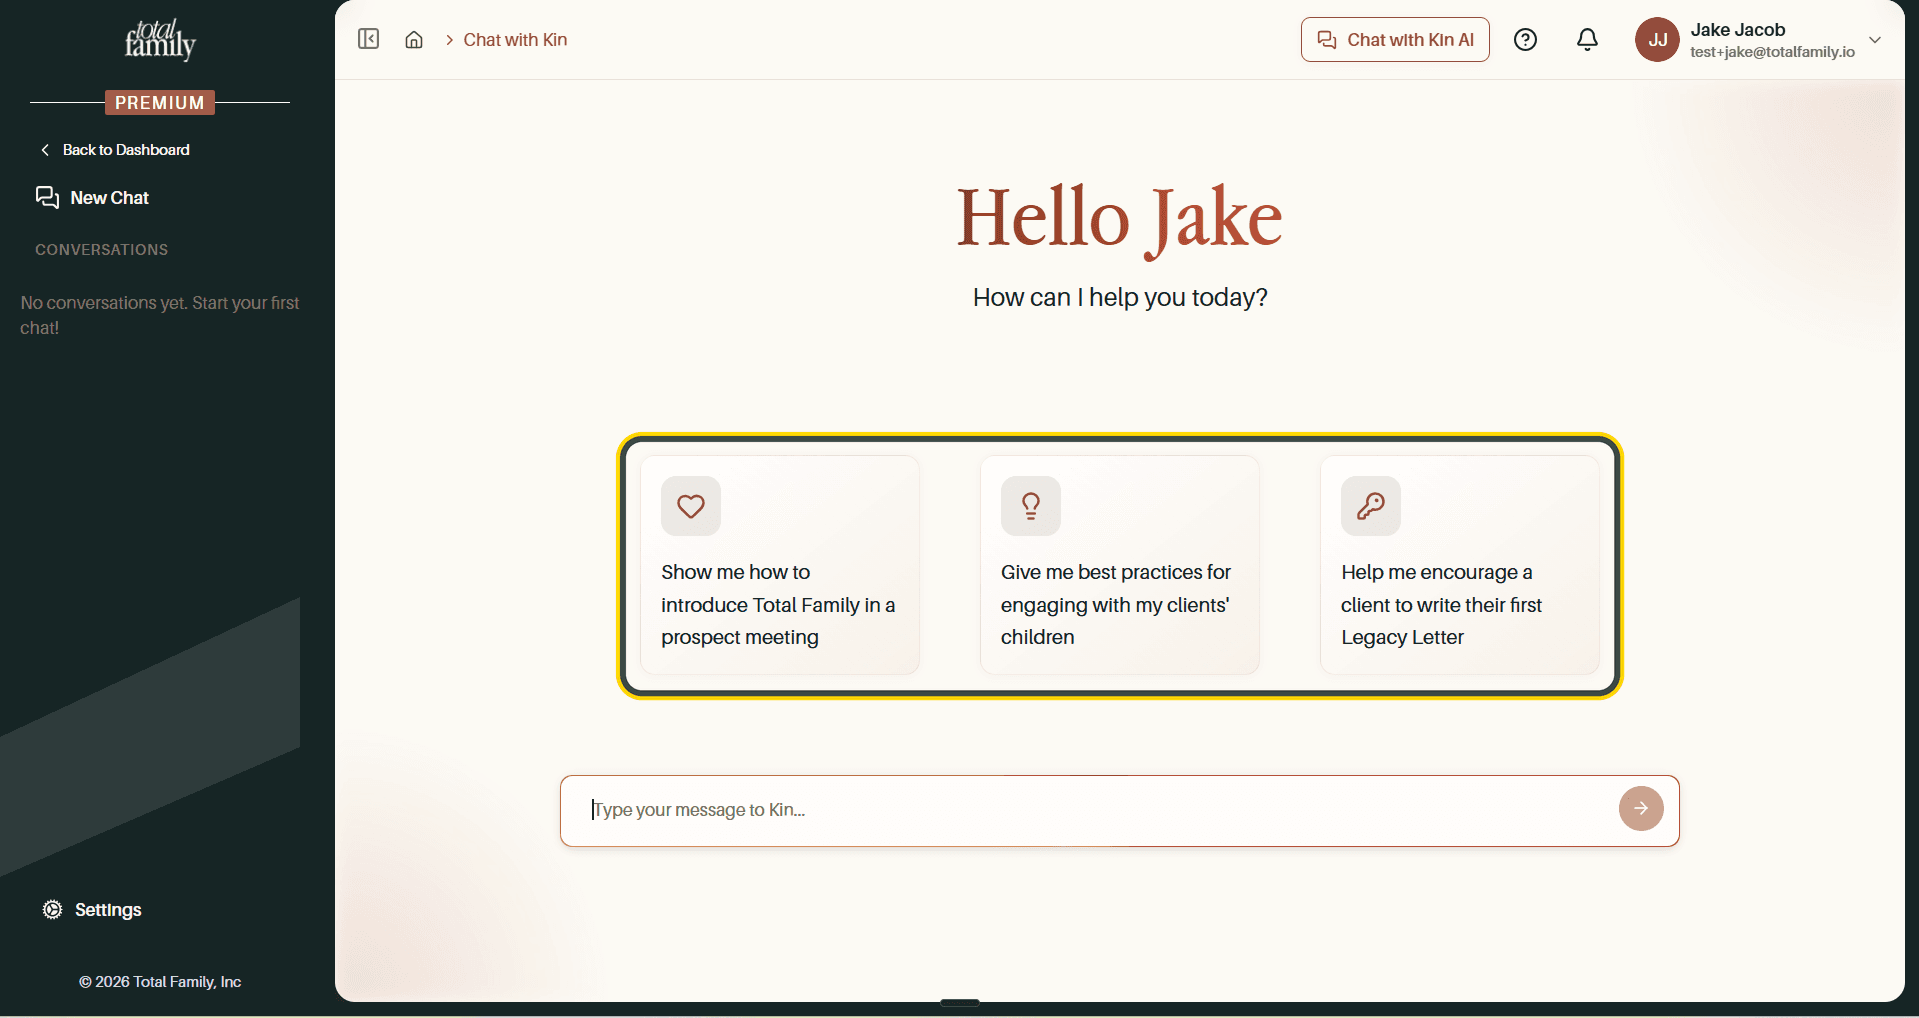Choose 'introduce Total Family in a prospect meeting' prompt
The width and height of the screenshot is (1919, 1018).
(780, 565)
